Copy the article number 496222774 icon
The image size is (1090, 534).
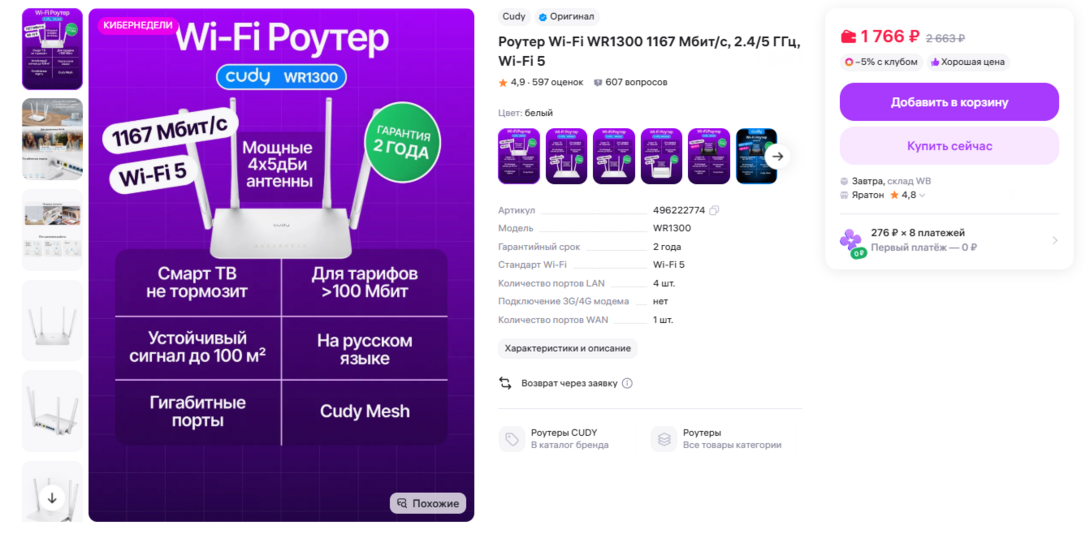click(x=714, y=210)
